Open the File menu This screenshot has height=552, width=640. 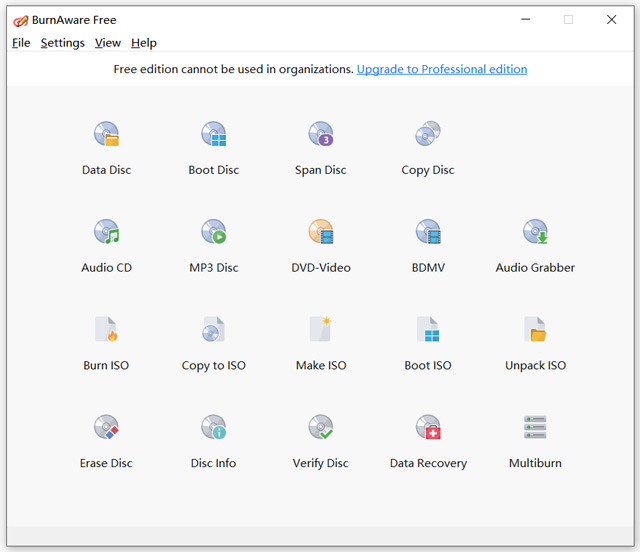click(21, 43)
